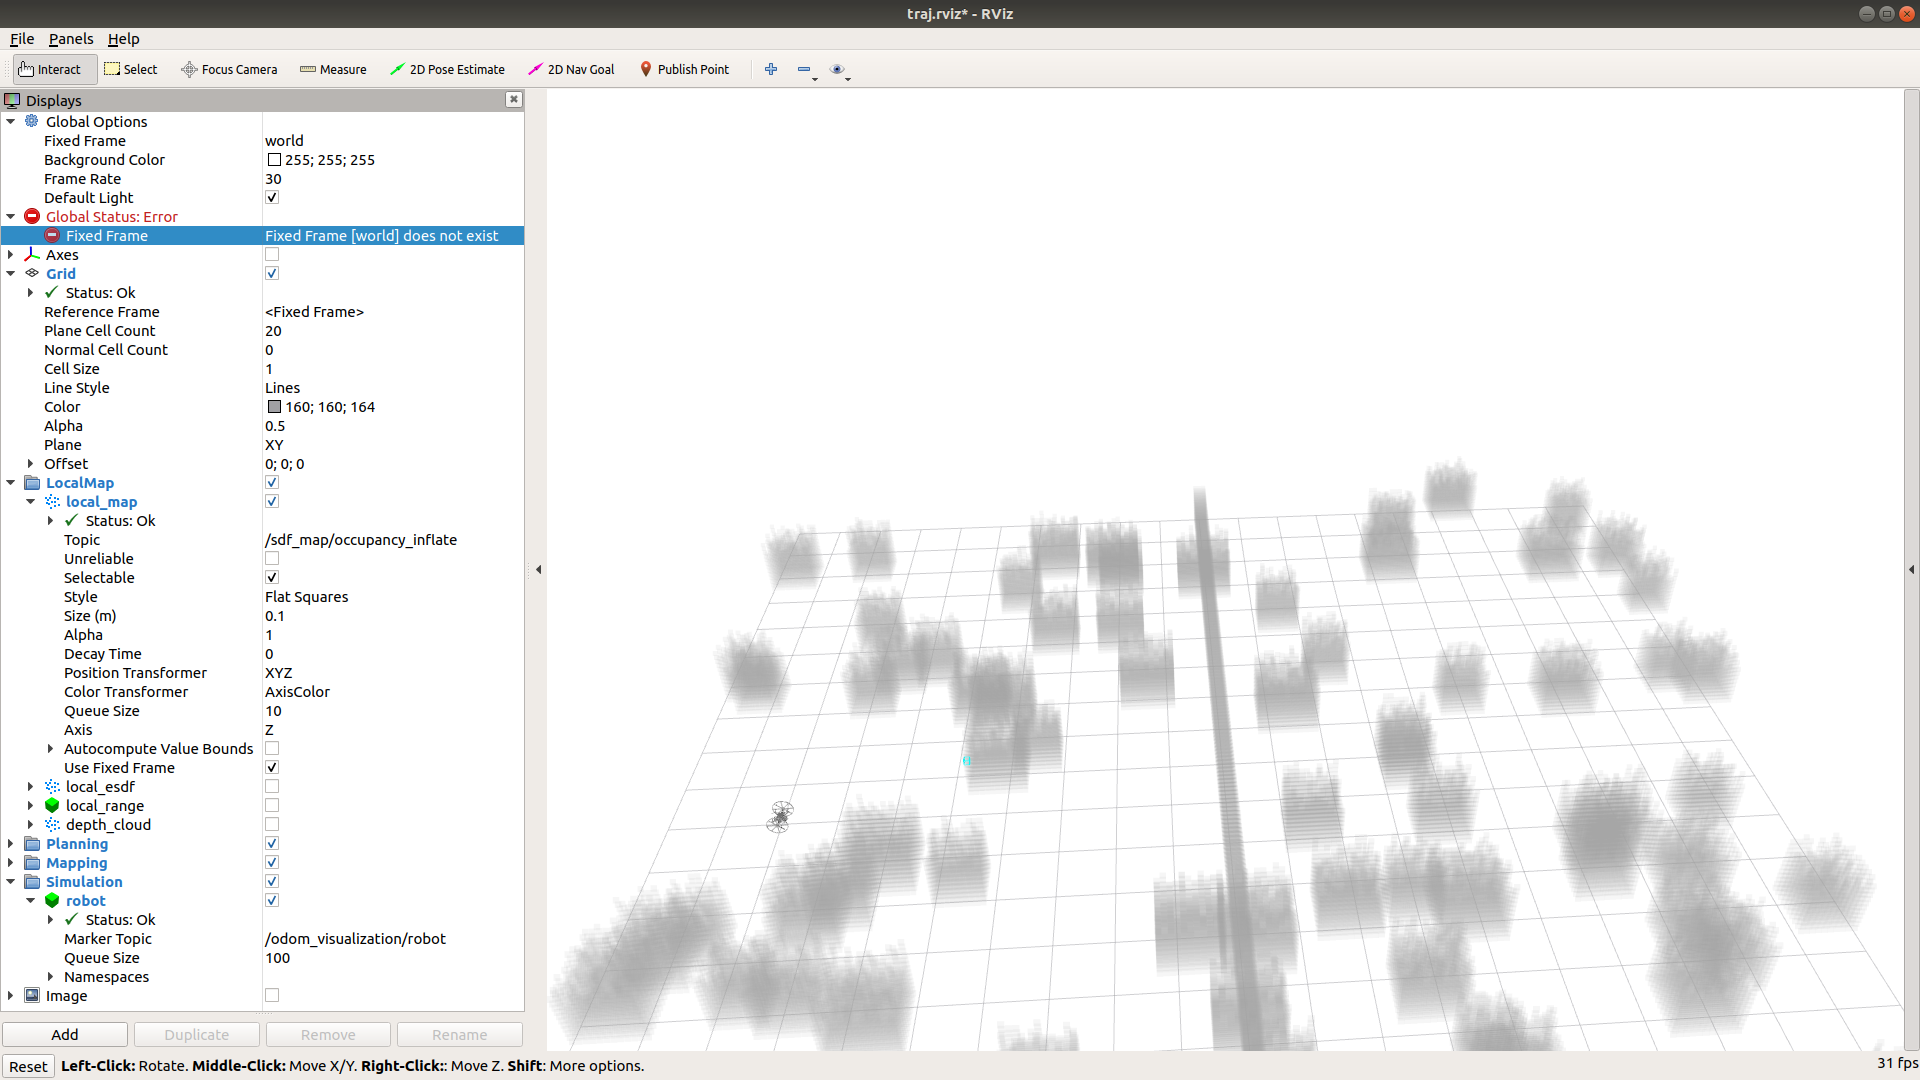Uncheck the Default Light checkbox
The width and height of the screenshot is (1920, 1080).
coord(272,198)
